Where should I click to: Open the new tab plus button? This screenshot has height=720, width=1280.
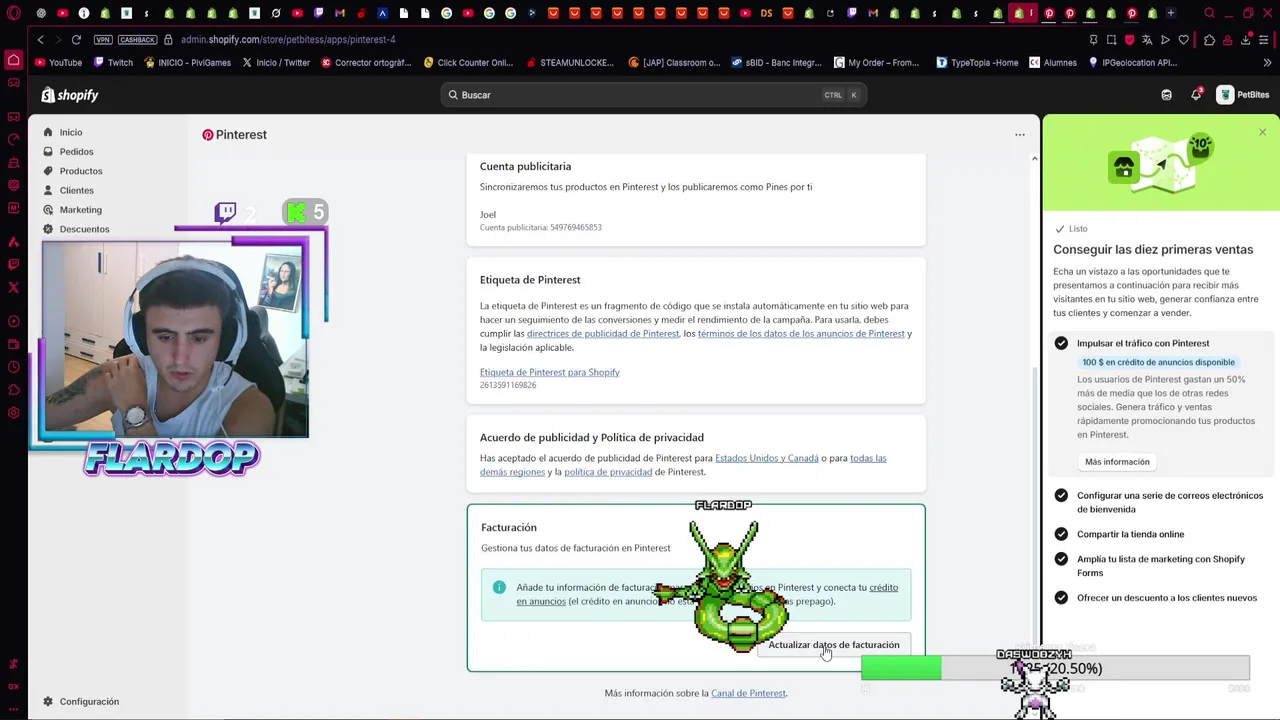tap(1171, 13)
